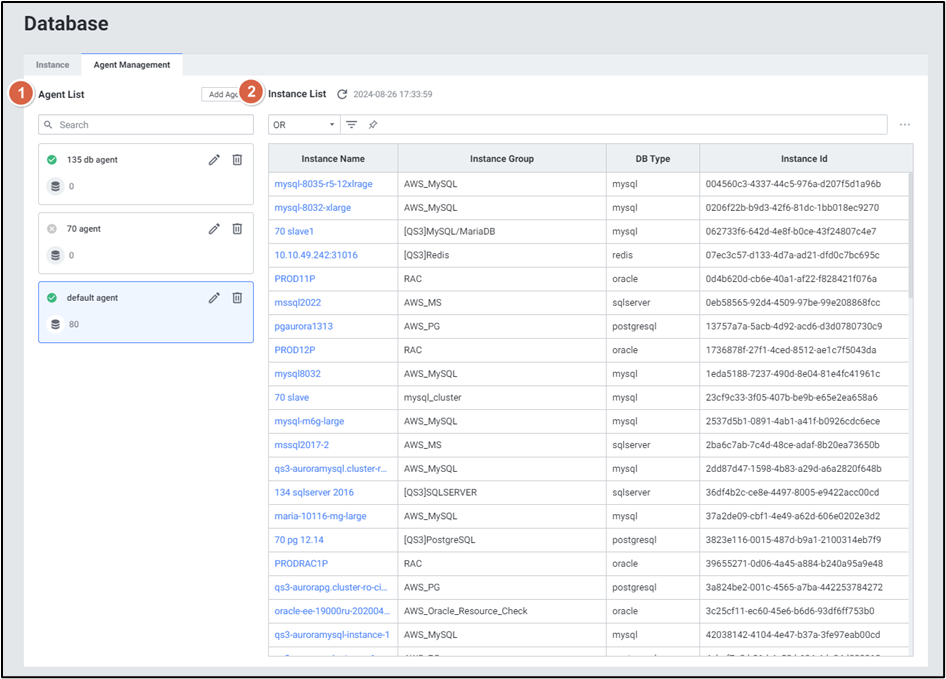Click trash icon for 70 agent

(237, 229)
